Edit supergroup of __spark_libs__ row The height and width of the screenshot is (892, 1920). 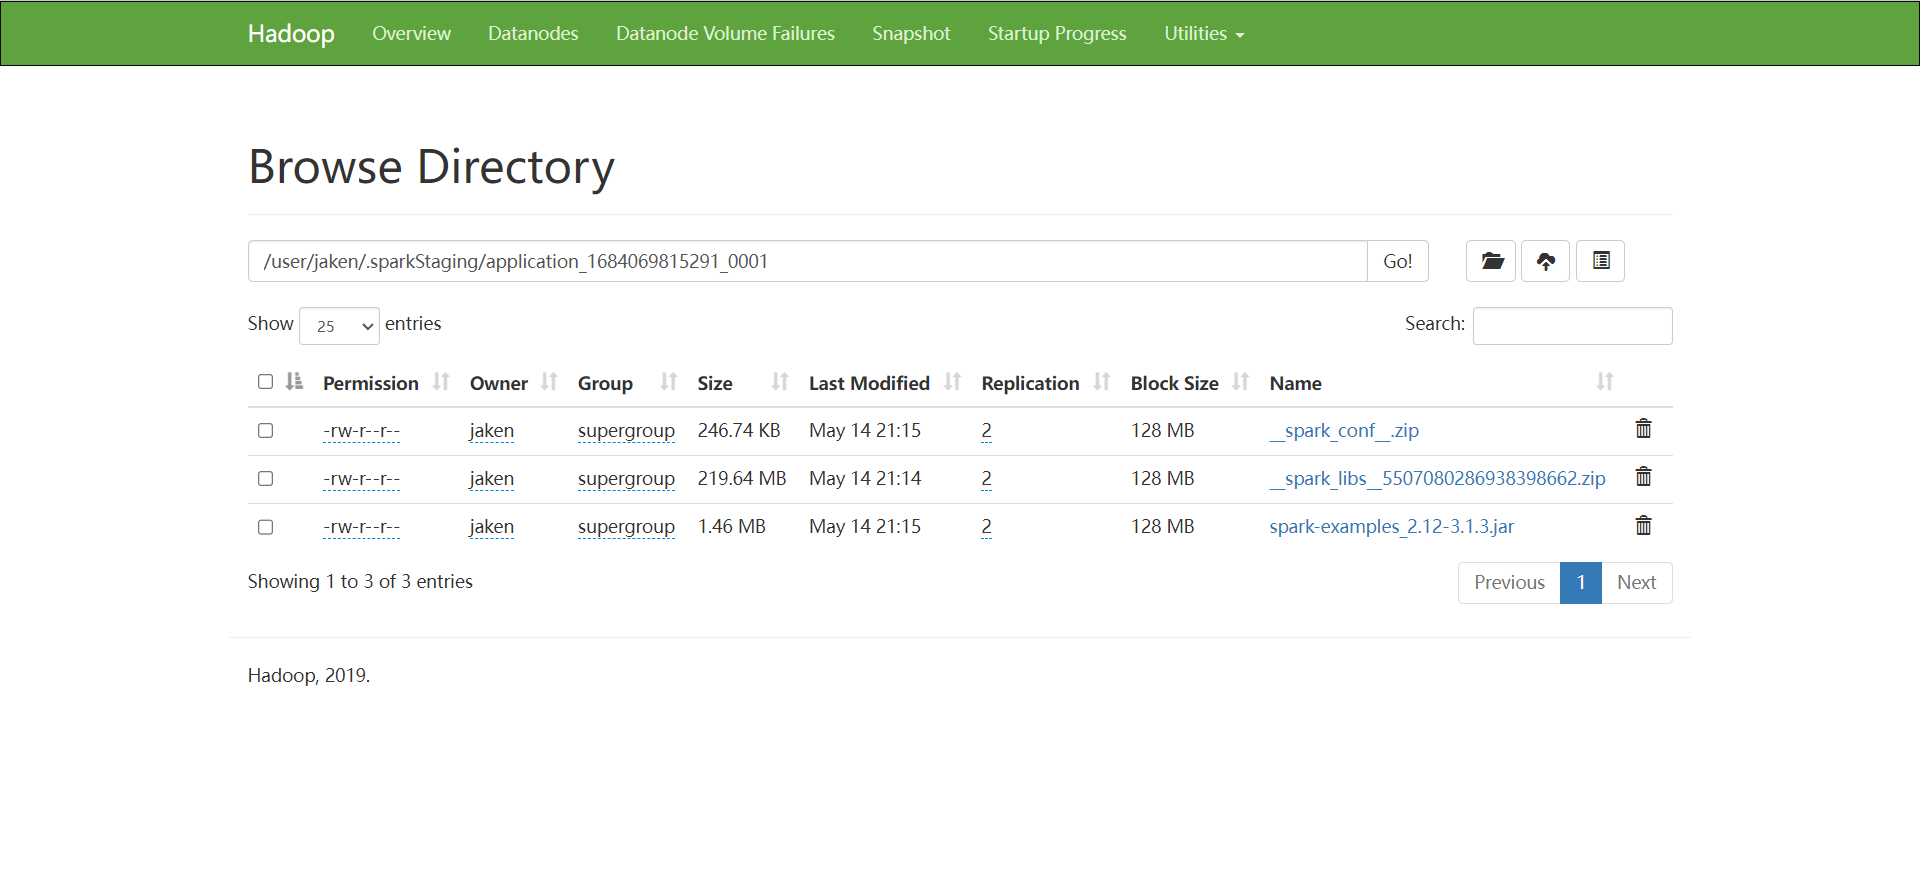626,479
